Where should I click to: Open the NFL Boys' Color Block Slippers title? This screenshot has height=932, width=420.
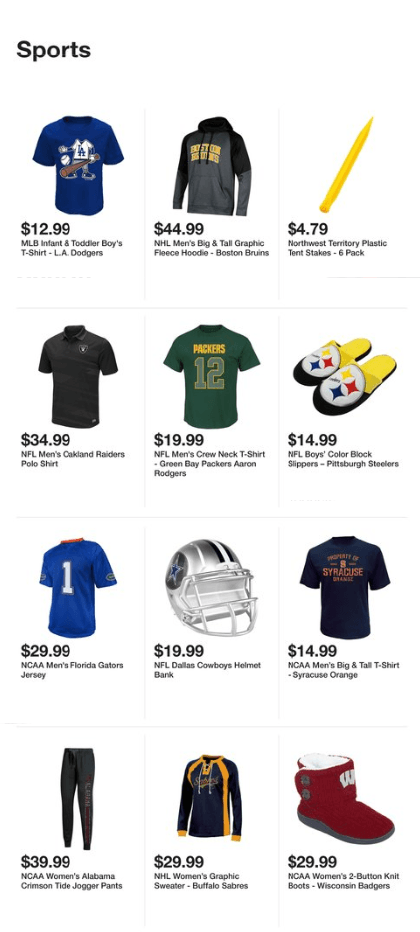343,459
